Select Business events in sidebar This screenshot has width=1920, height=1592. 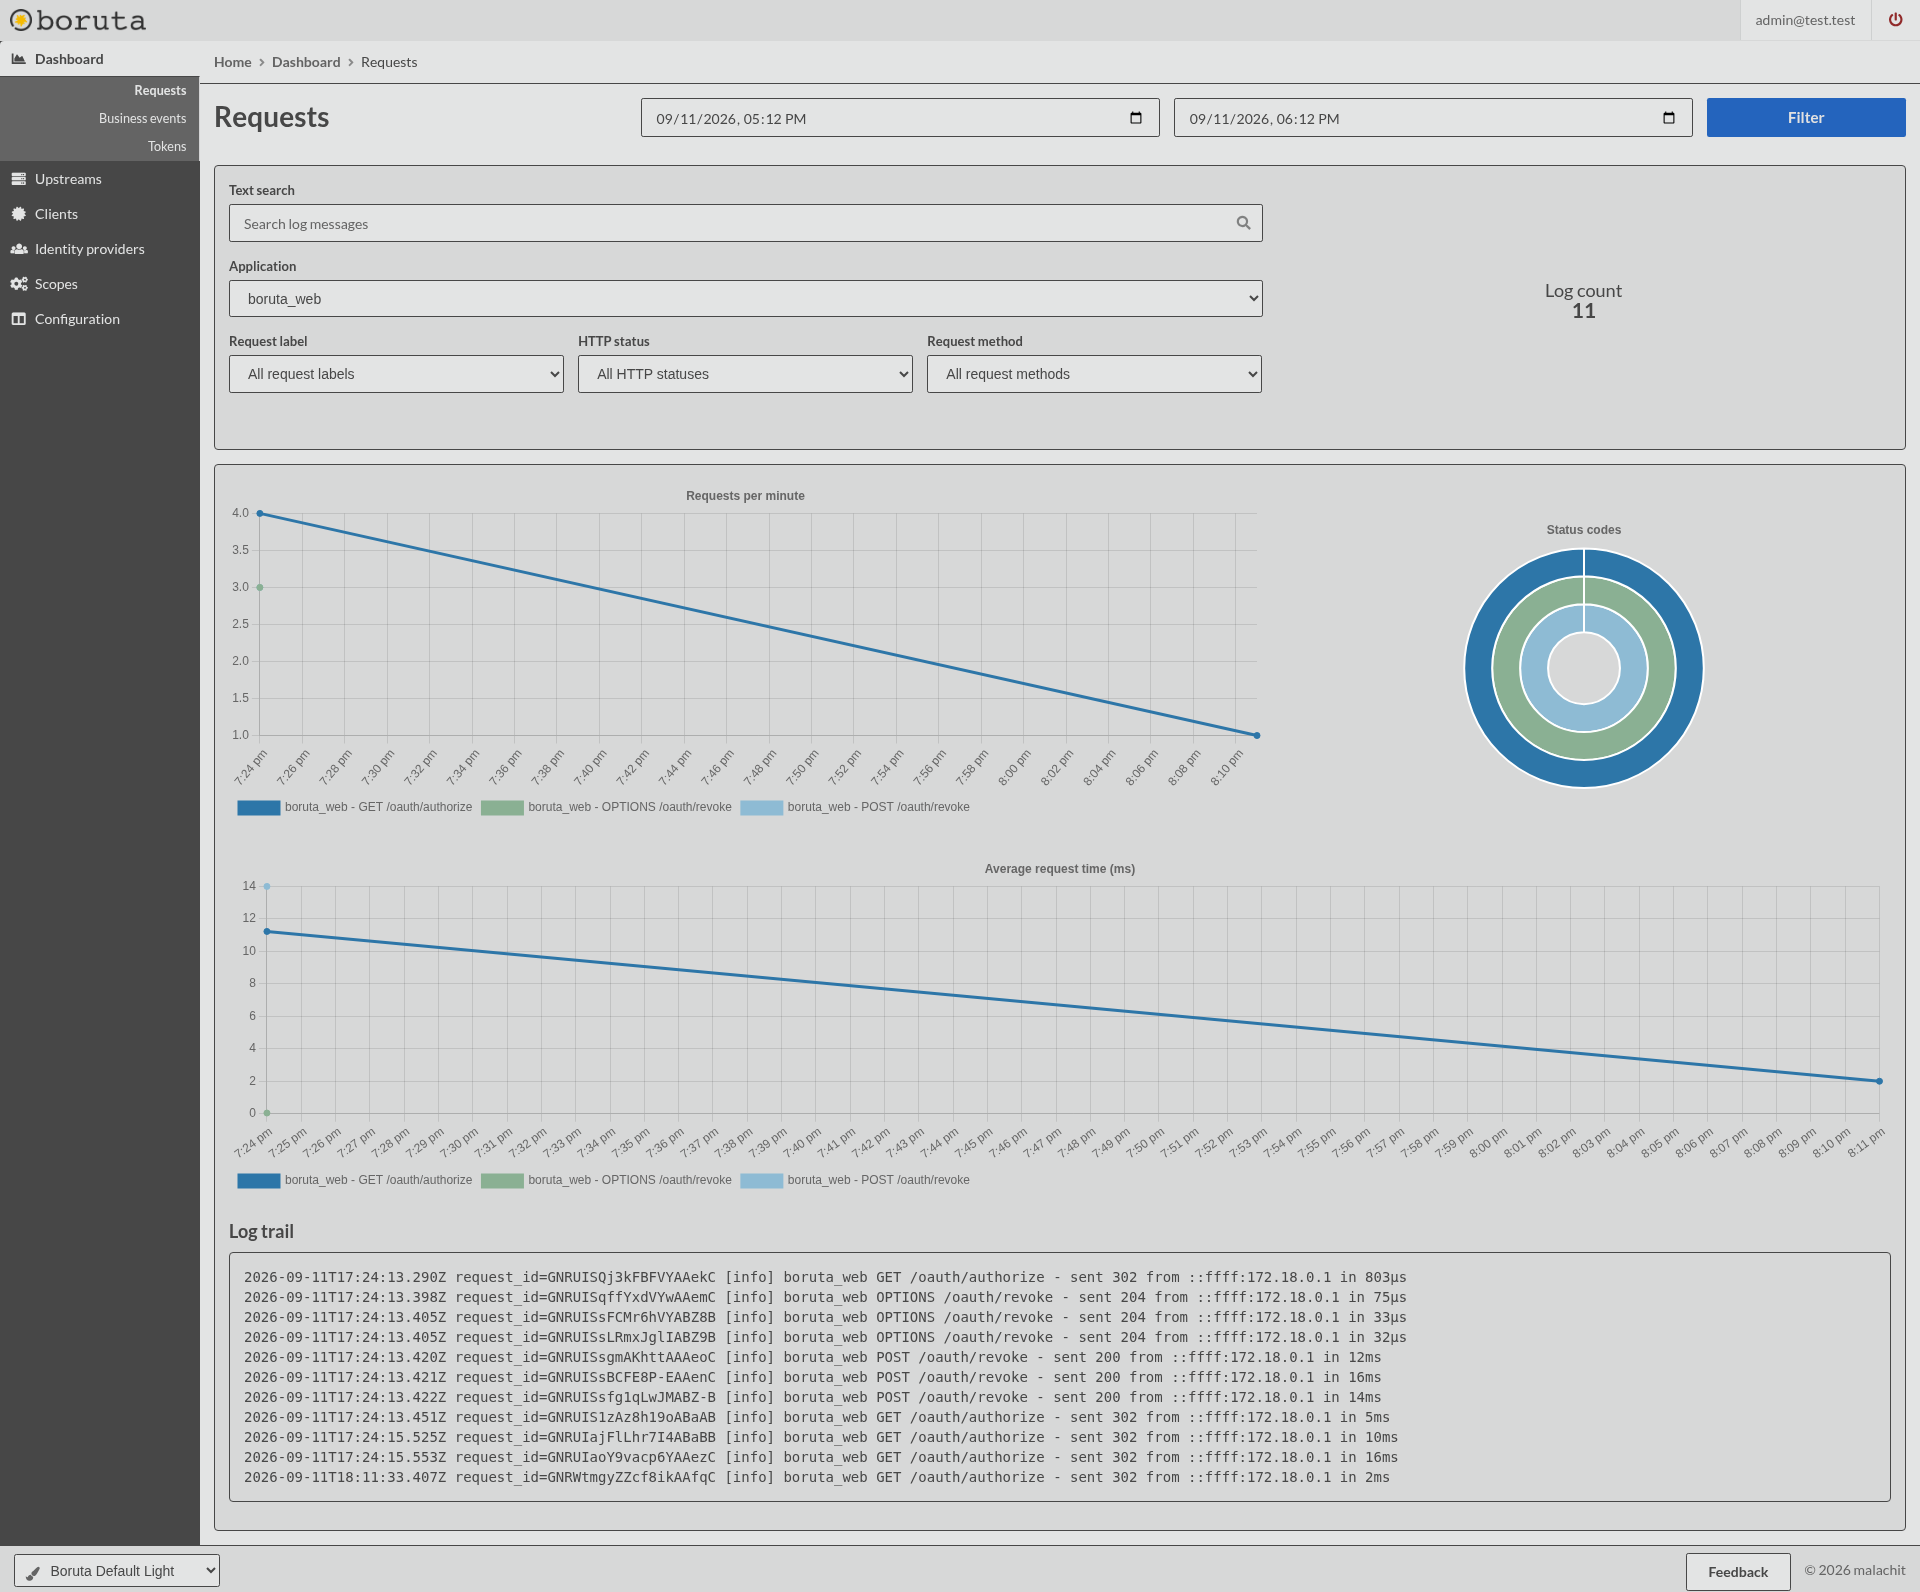coord(142,118)
